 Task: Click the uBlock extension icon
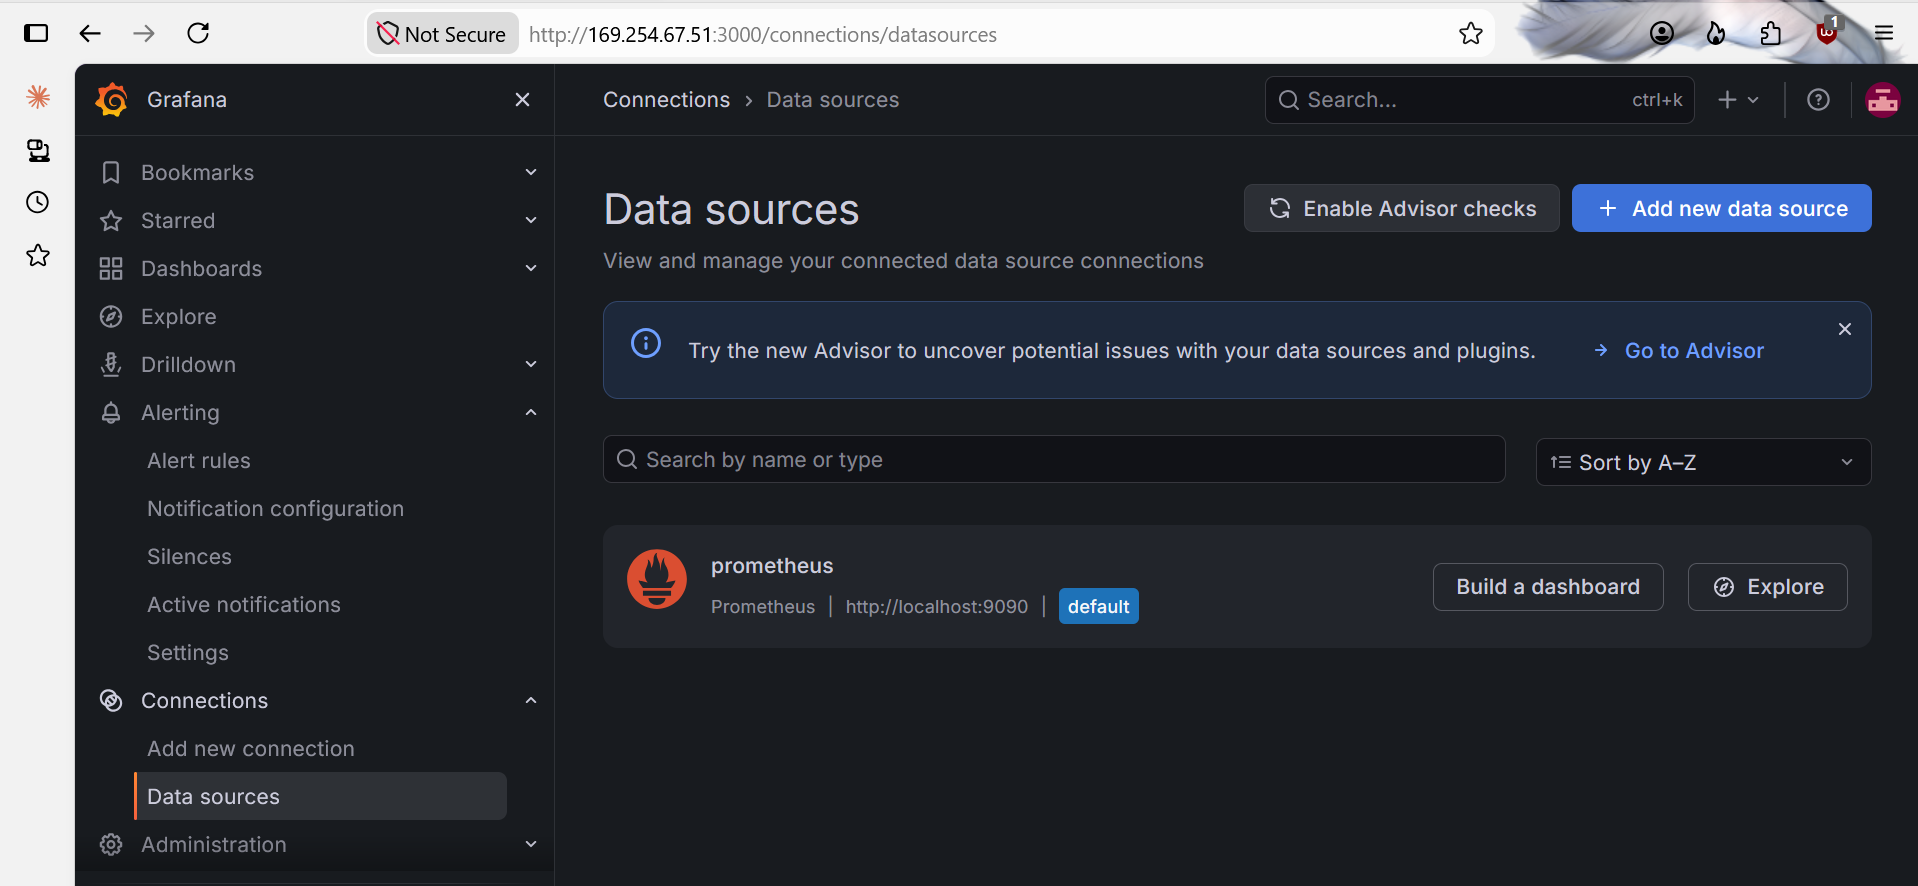pos(1827,32)
